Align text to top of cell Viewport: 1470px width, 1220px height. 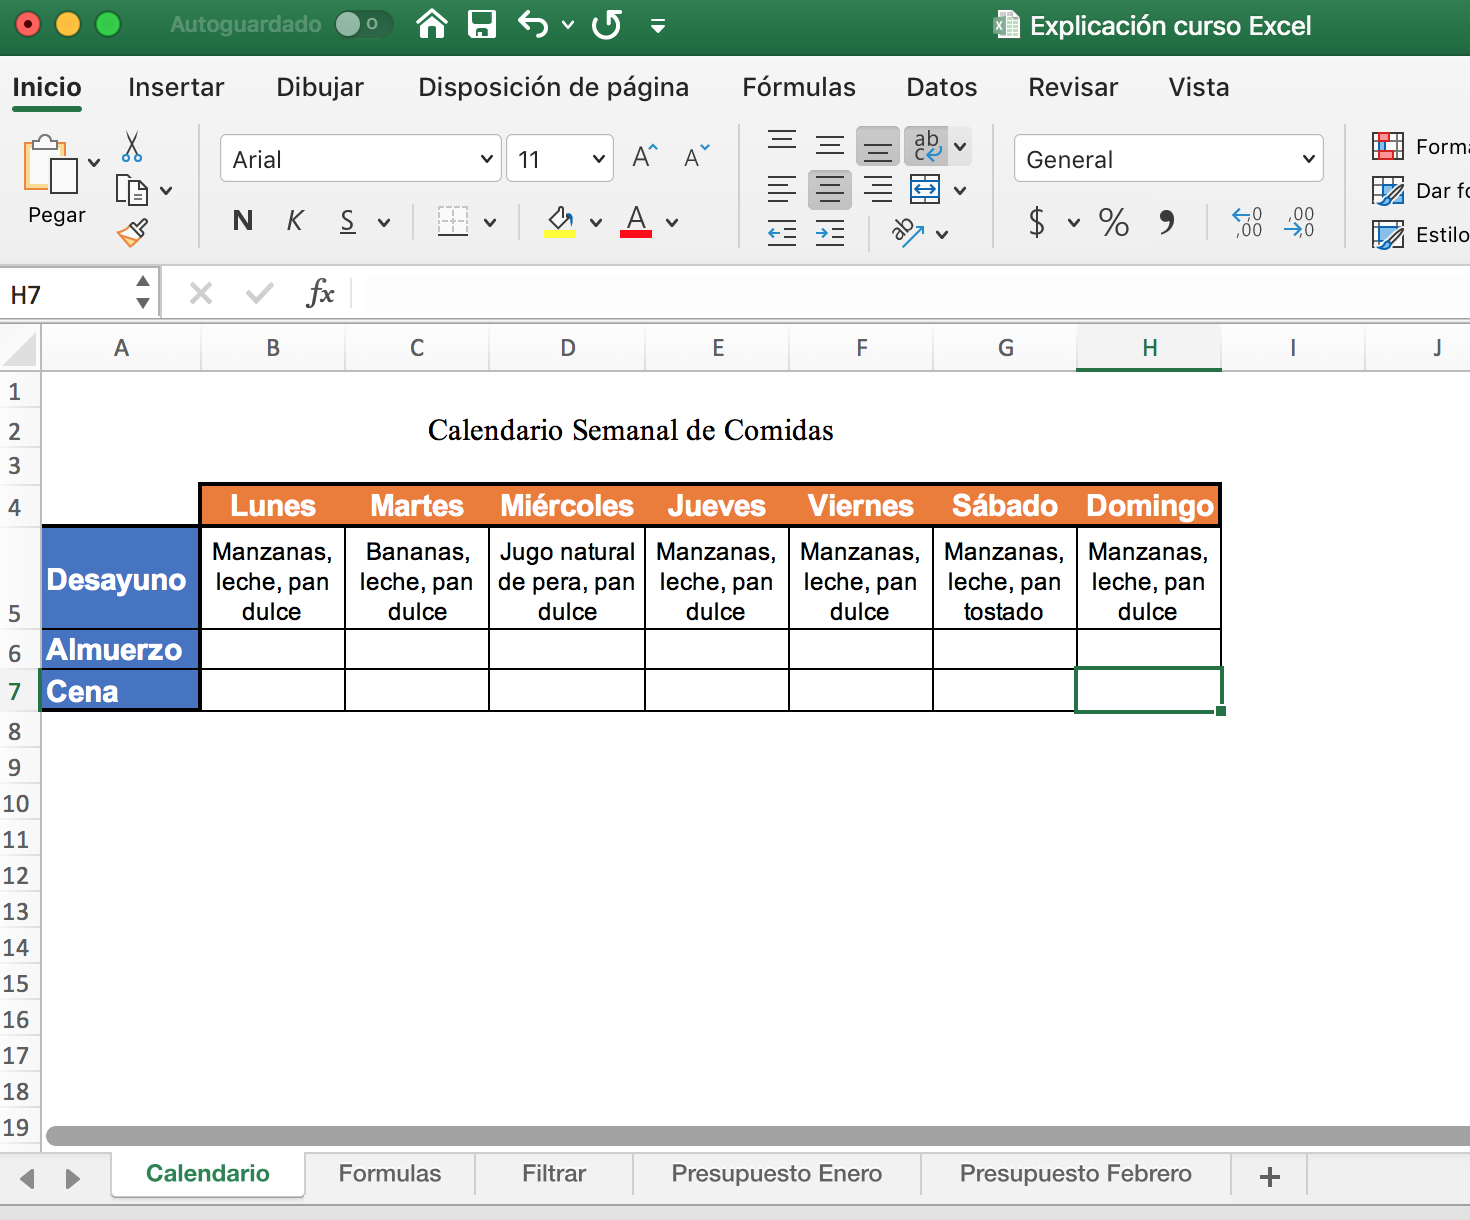coord(782,141)
